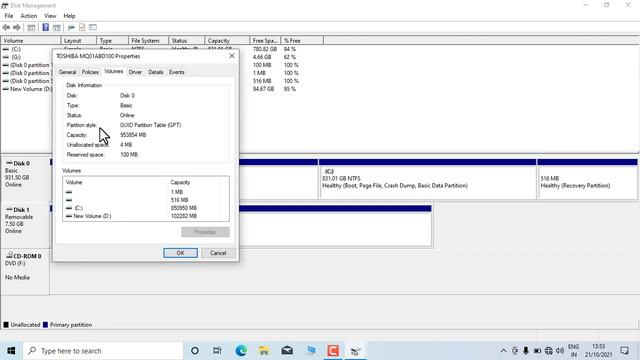The image size is (640, 360).
Task: Select the 516 MB Recovery Partition block
Action: pyautogui.click(x=587, y=179)
